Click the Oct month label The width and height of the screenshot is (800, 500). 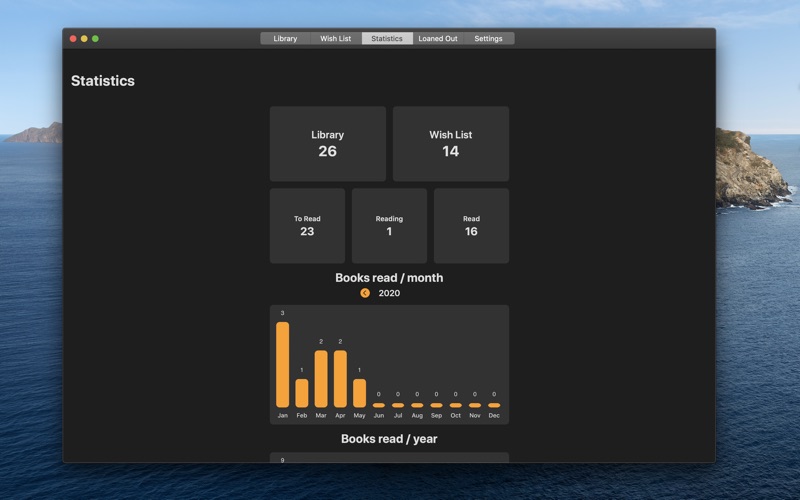(x=456, y=415)
